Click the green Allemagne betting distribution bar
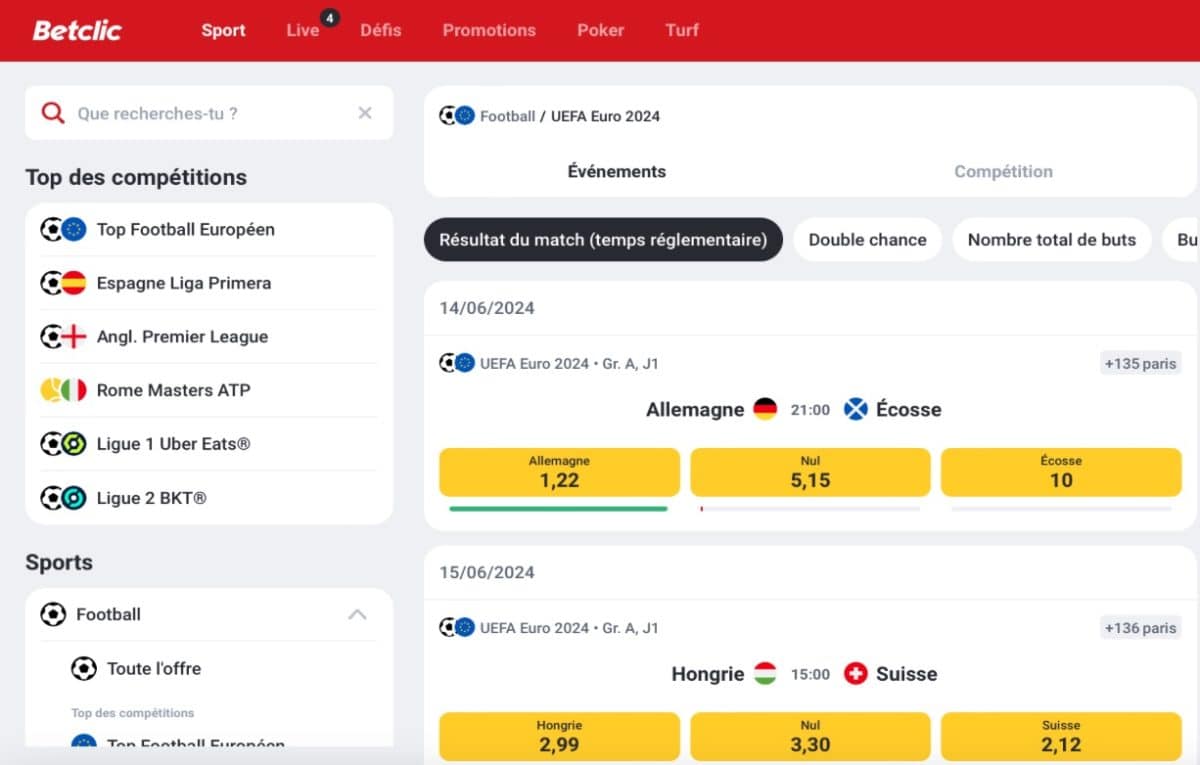1200x765 pixels. (558, 508)
